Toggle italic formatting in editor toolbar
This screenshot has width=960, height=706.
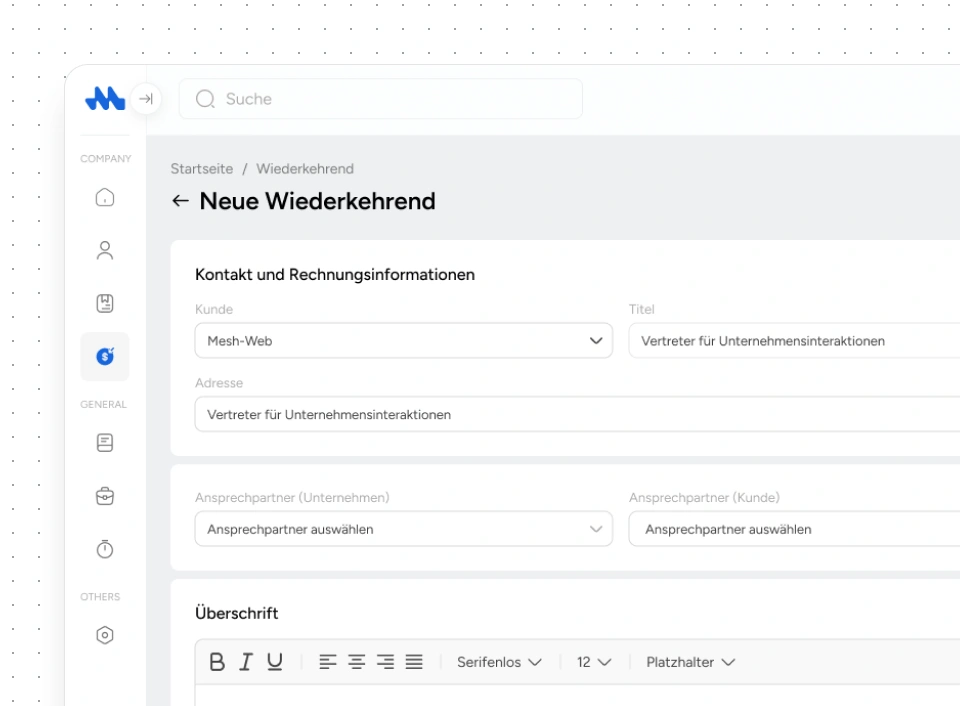pyautogui.click(x=245, y=662)
